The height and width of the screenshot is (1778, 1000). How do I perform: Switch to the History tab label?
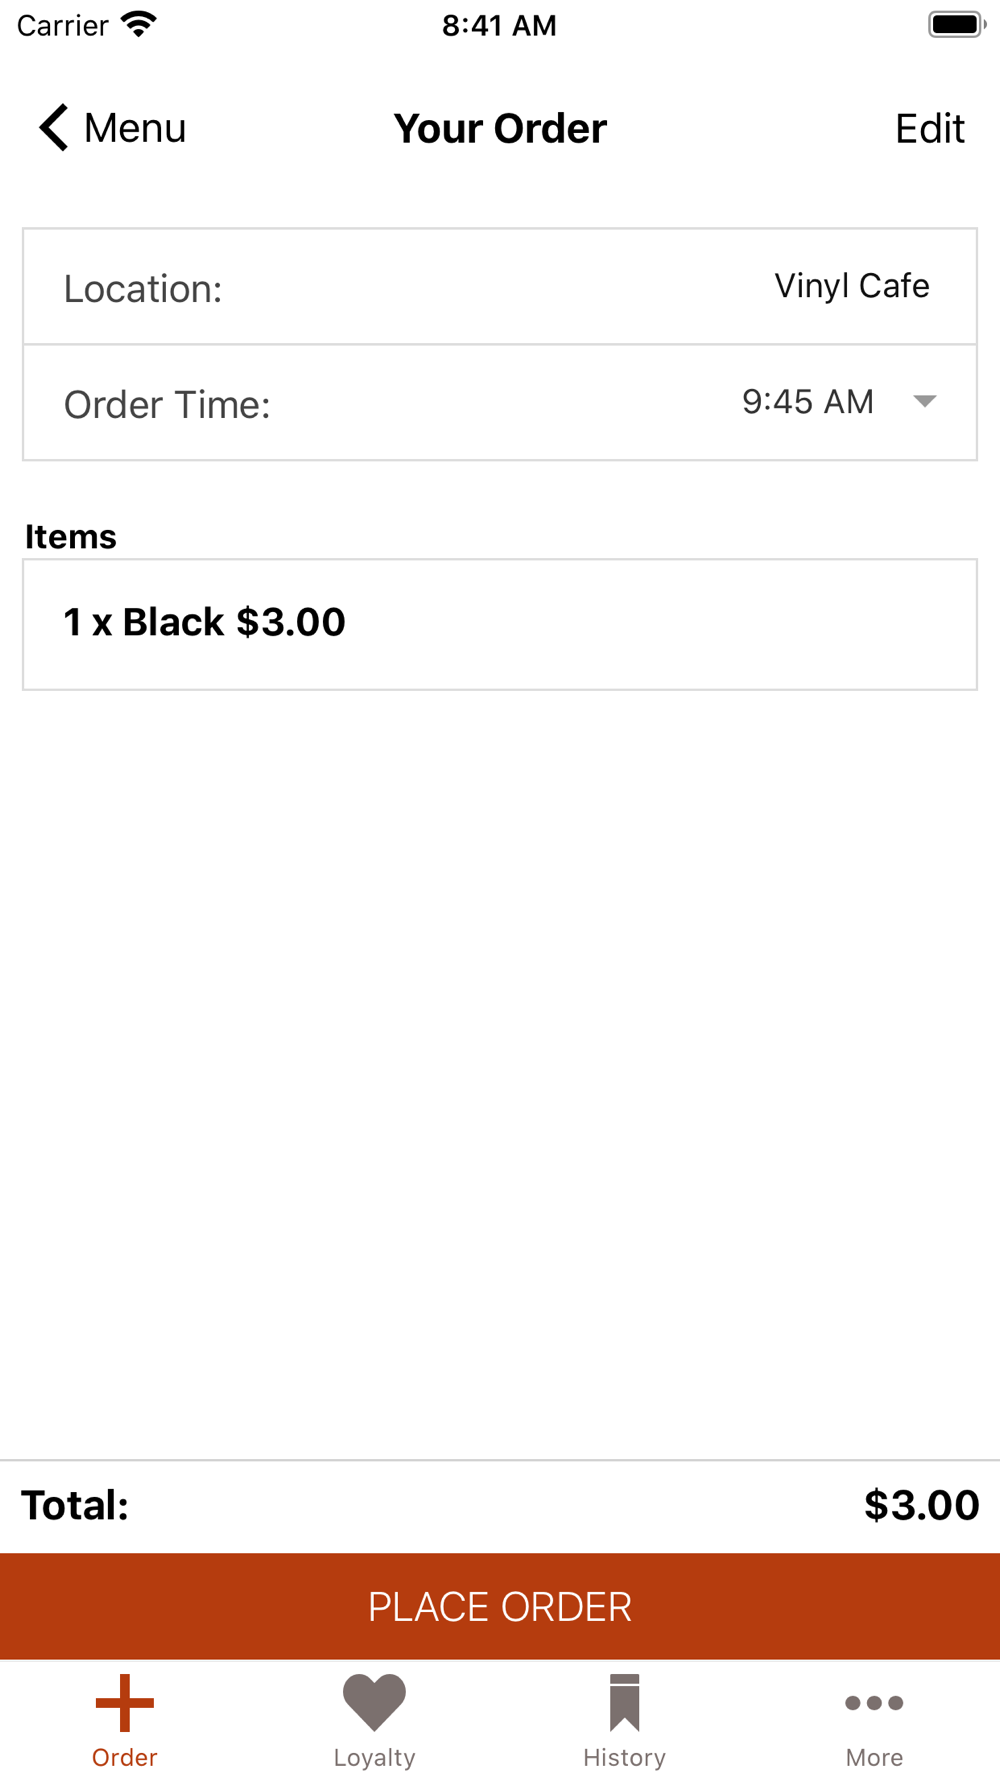coord(624,1757)
